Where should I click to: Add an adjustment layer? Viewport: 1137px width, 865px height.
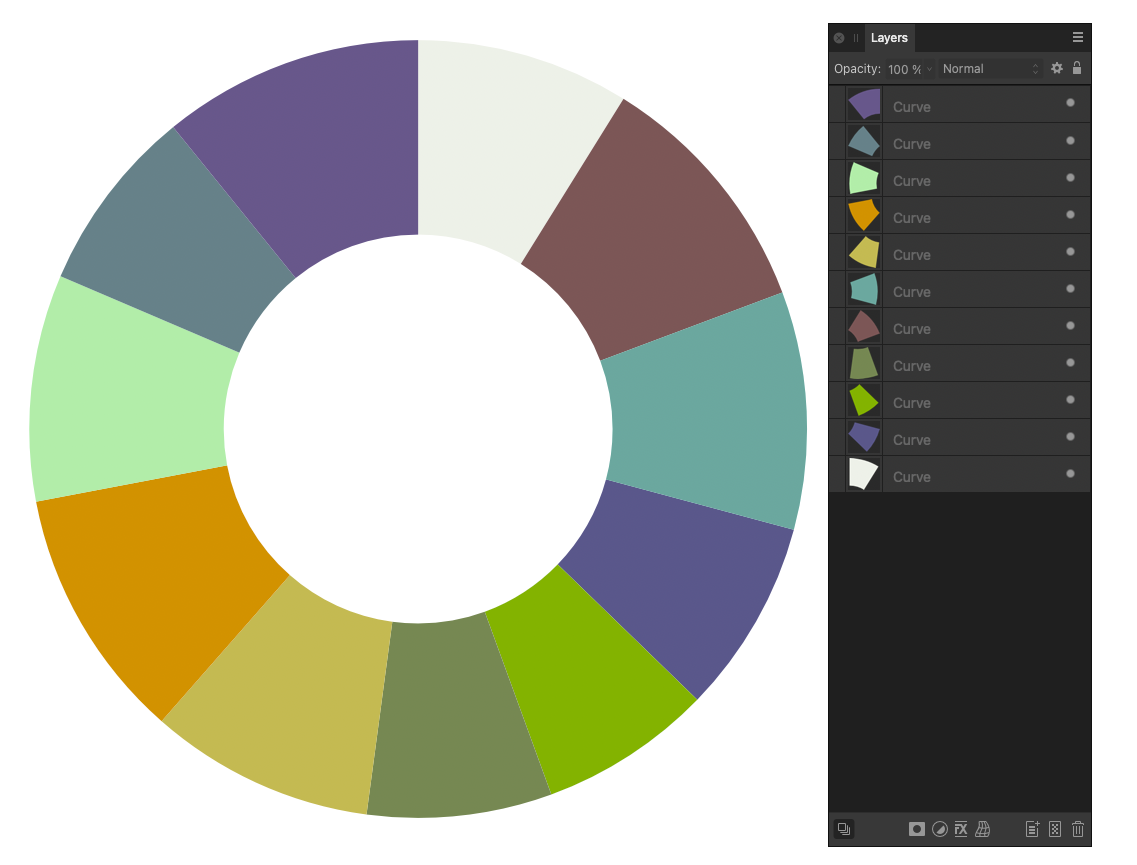939,829
